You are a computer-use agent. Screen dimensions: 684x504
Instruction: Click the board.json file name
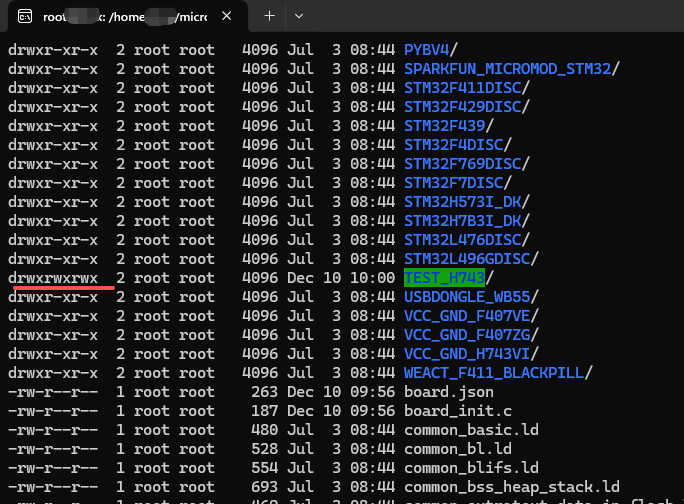(449, 392)
